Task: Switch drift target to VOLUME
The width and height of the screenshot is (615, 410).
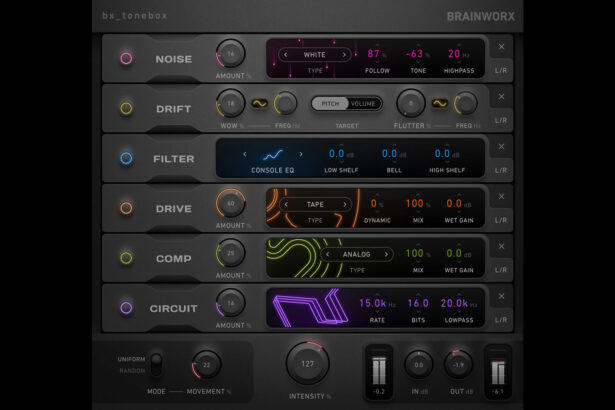Action: 363,104
